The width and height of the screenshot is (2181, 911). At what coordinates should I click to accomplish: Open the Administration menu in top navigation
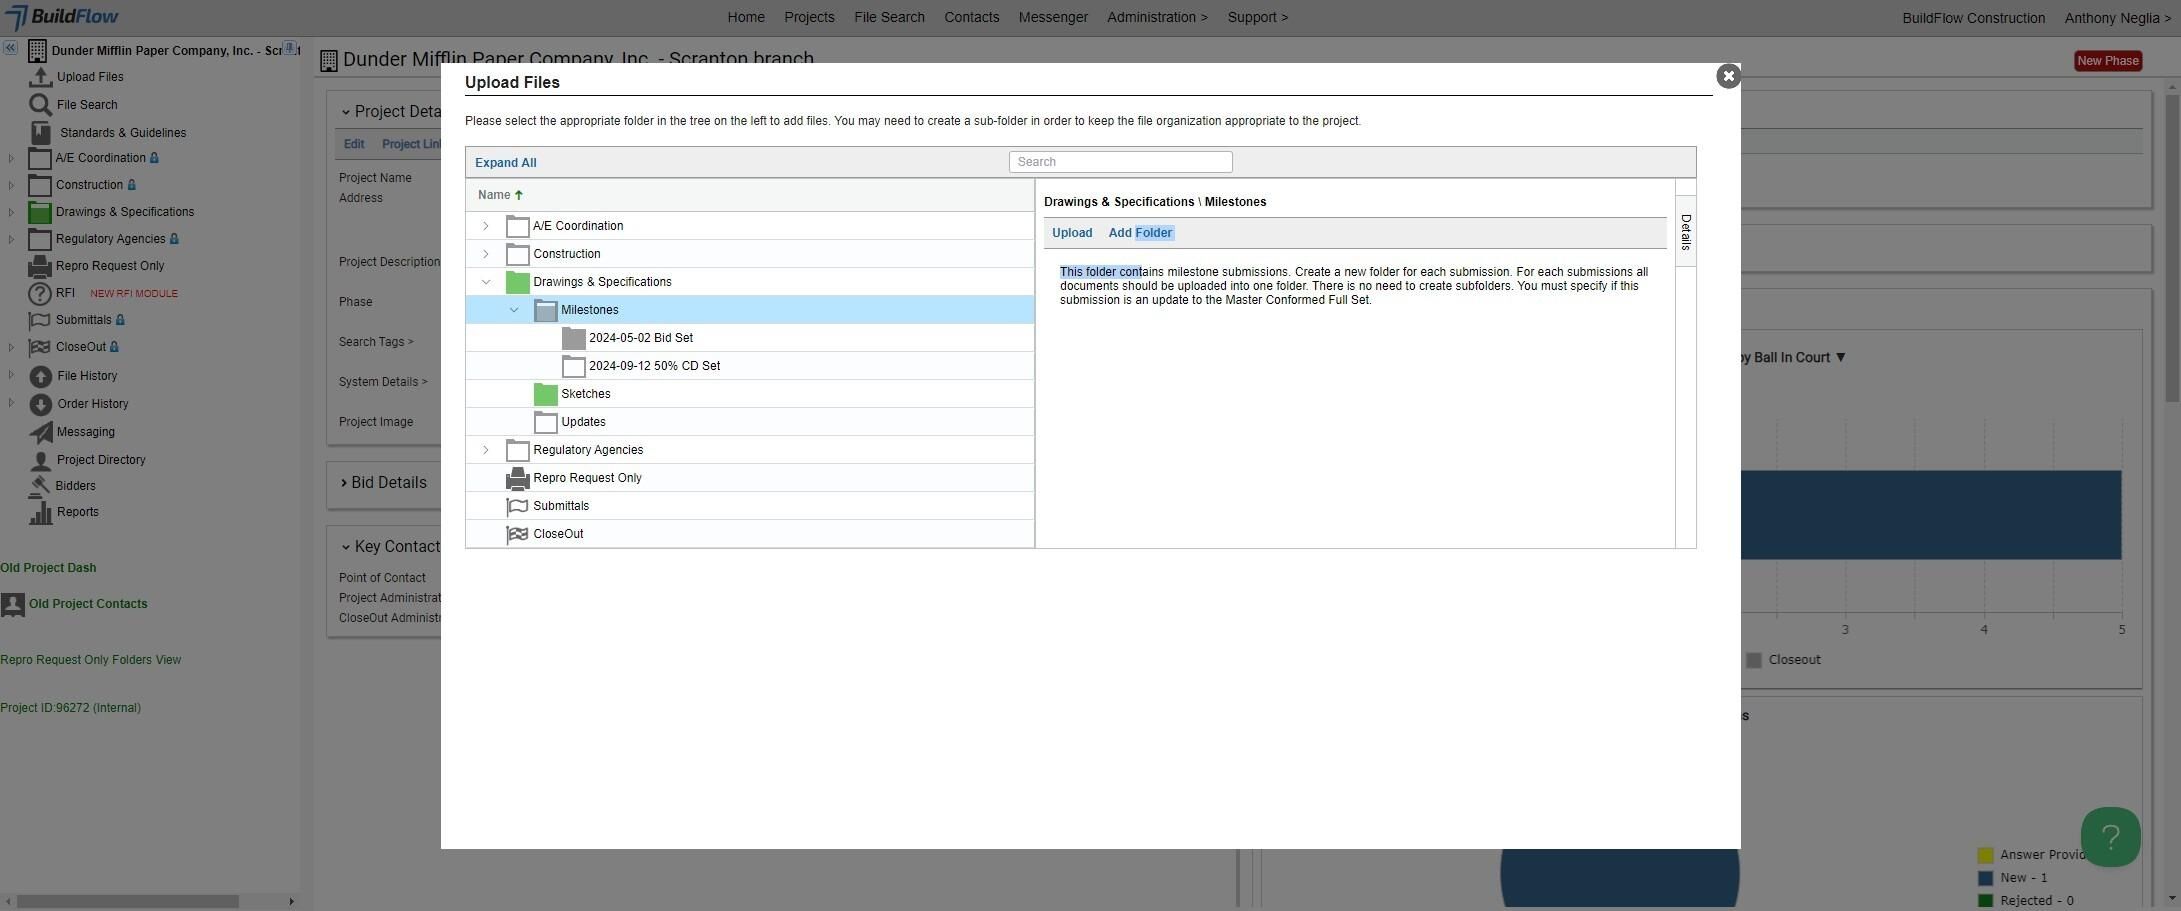click(1157, 17)
